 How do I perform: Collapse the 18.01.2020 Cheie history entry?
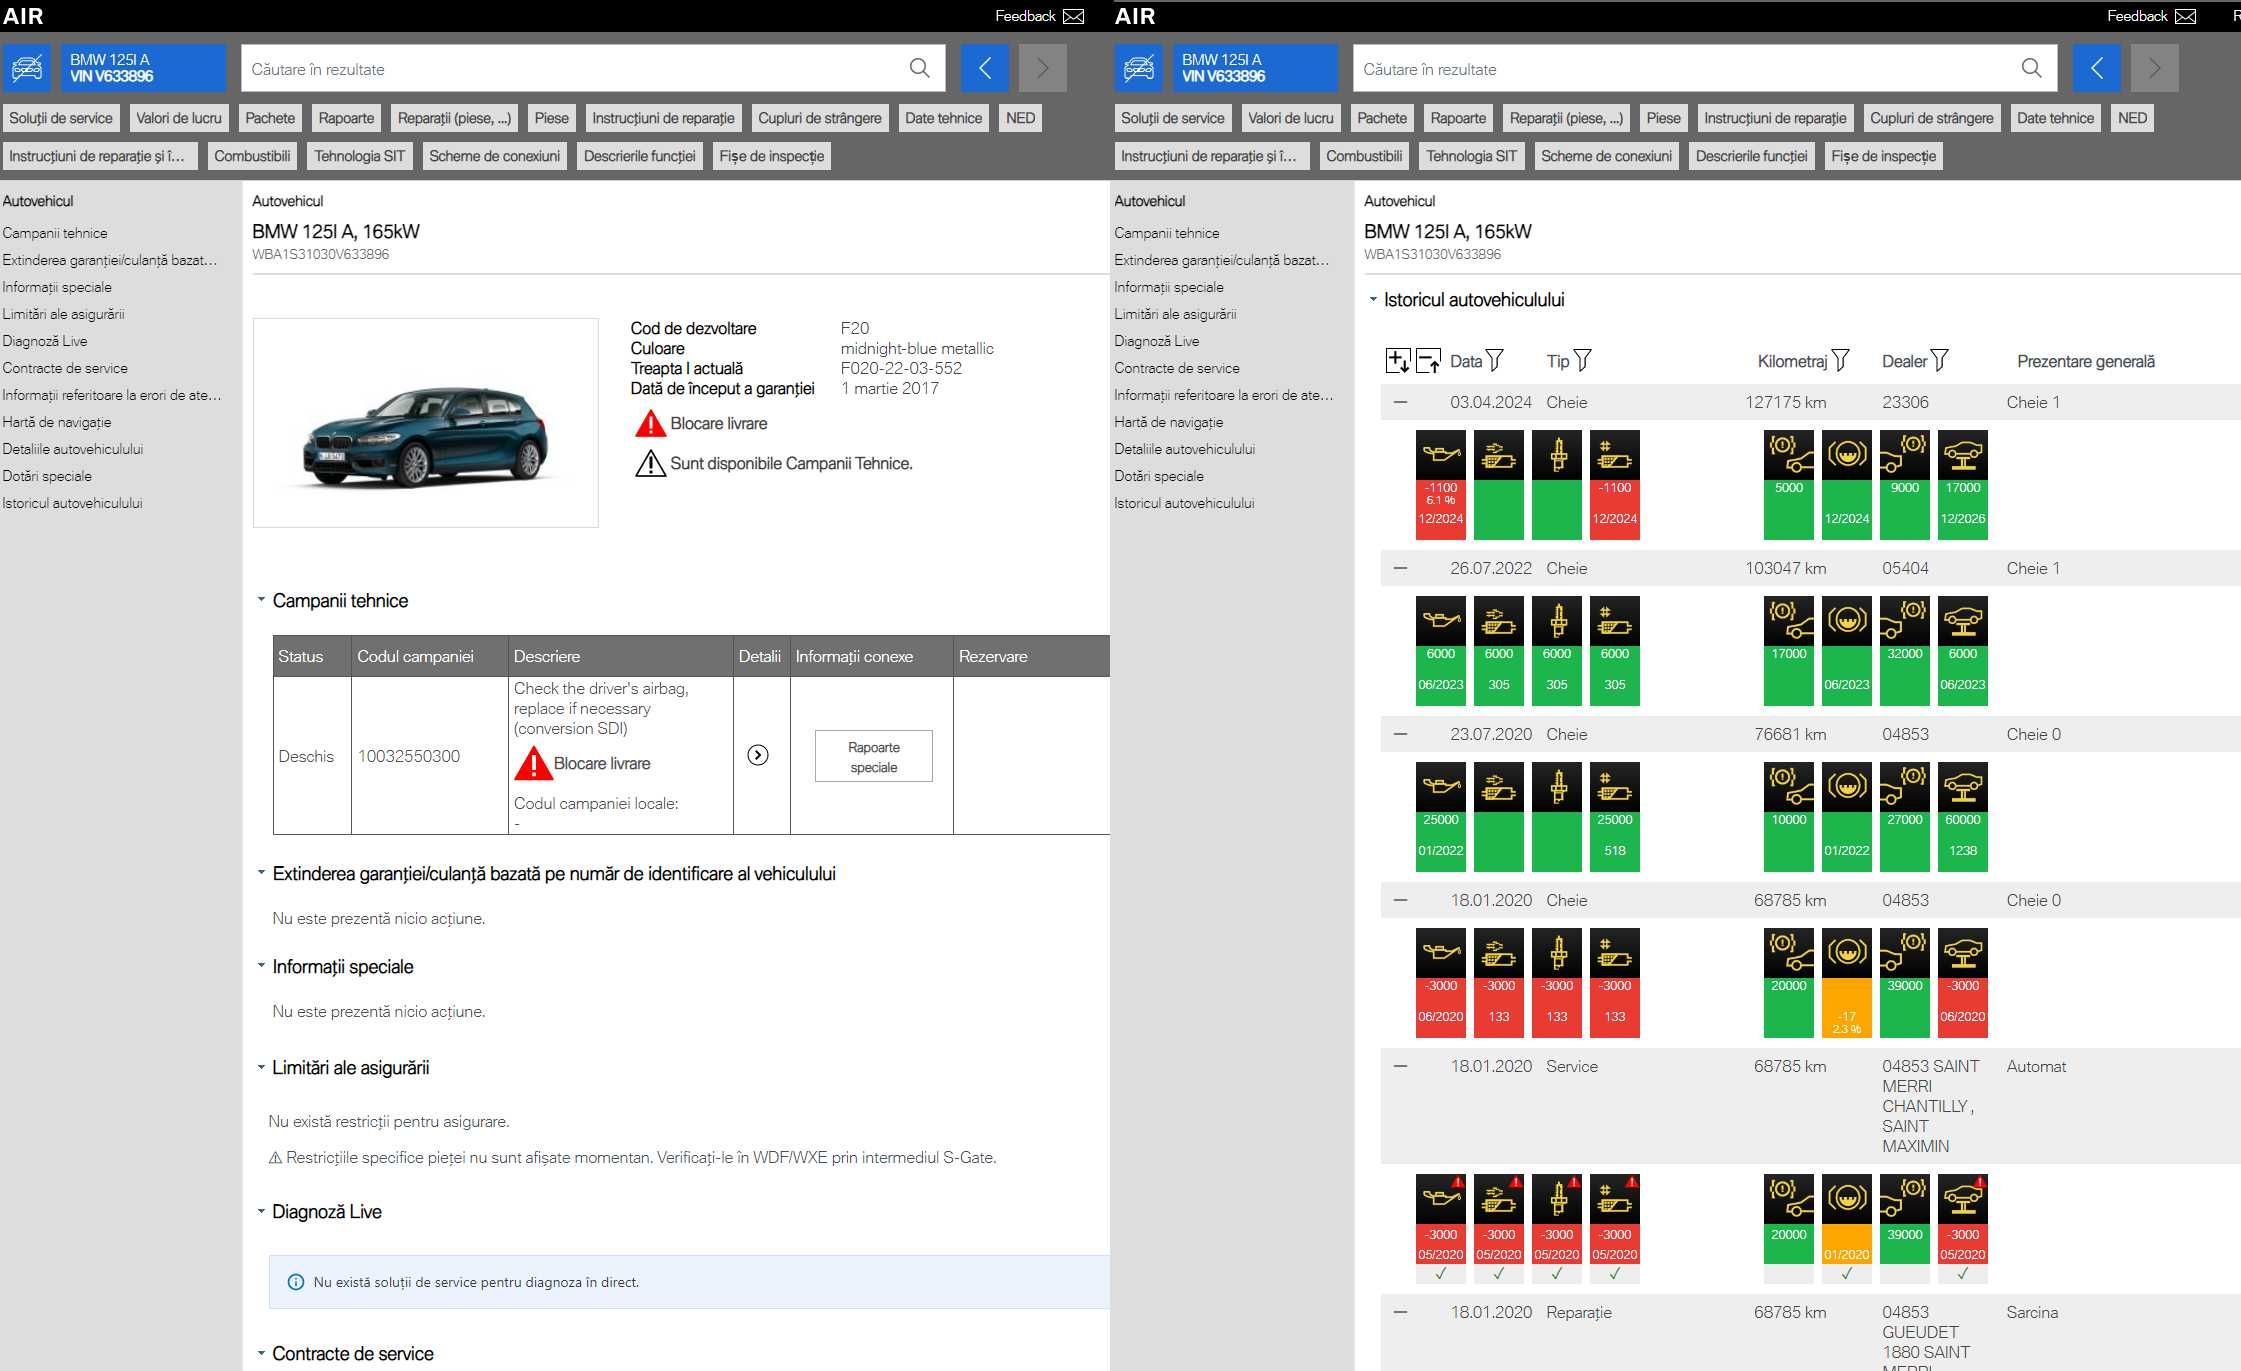coord(1400,900)
